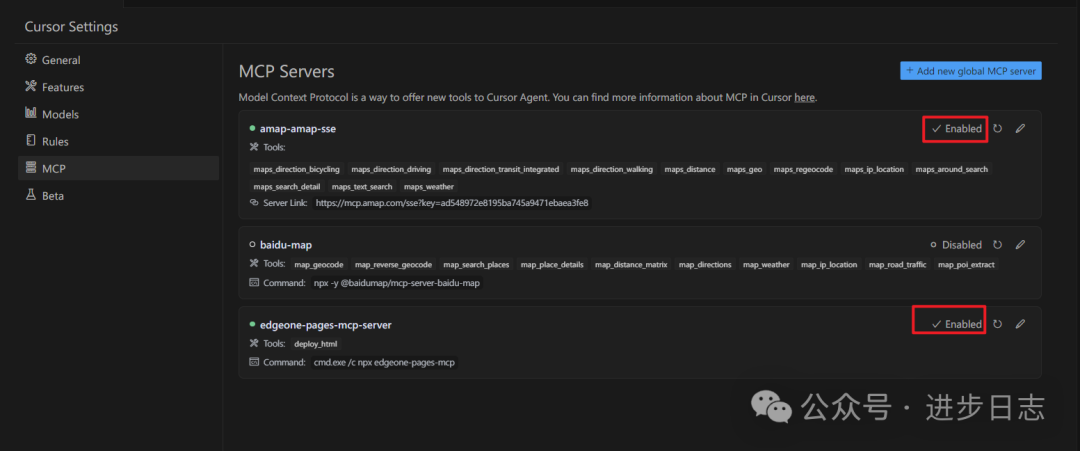Refresh the edgeone-pages-mcp-server
Viewport: 1080px width, 451px height.
pos(997,324)
